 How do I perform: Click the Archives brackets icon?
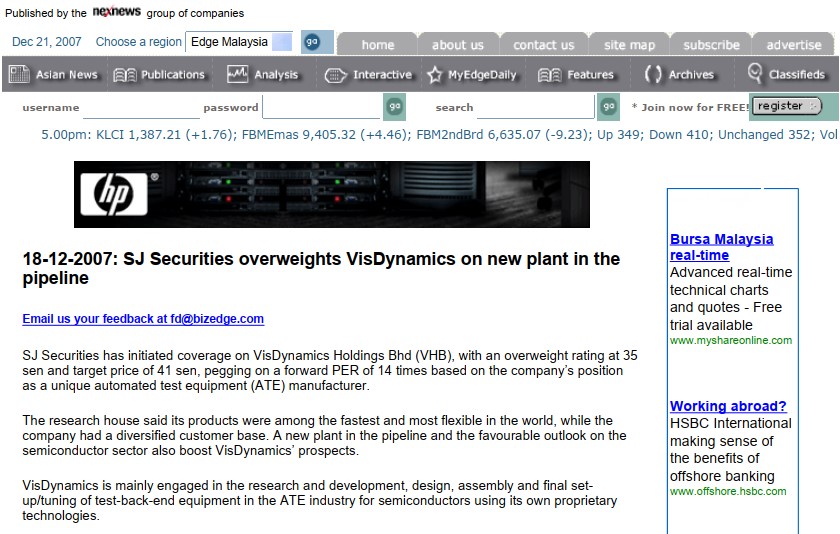coord(653,74)
